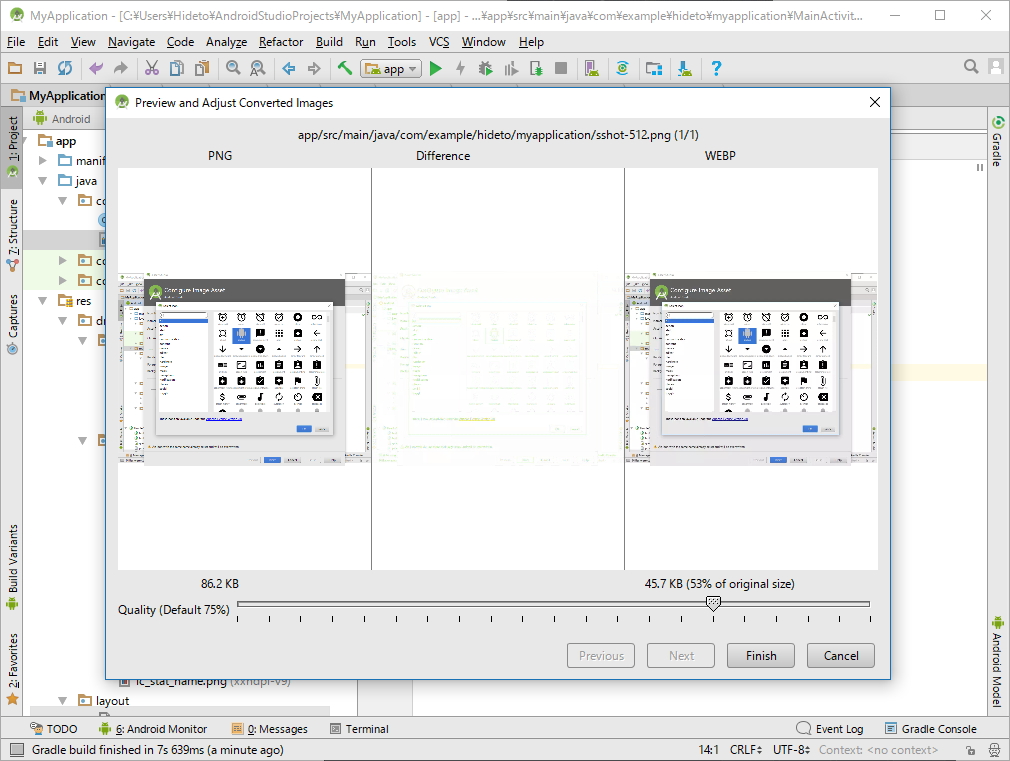Collapse the java tree node

point(43,181)
